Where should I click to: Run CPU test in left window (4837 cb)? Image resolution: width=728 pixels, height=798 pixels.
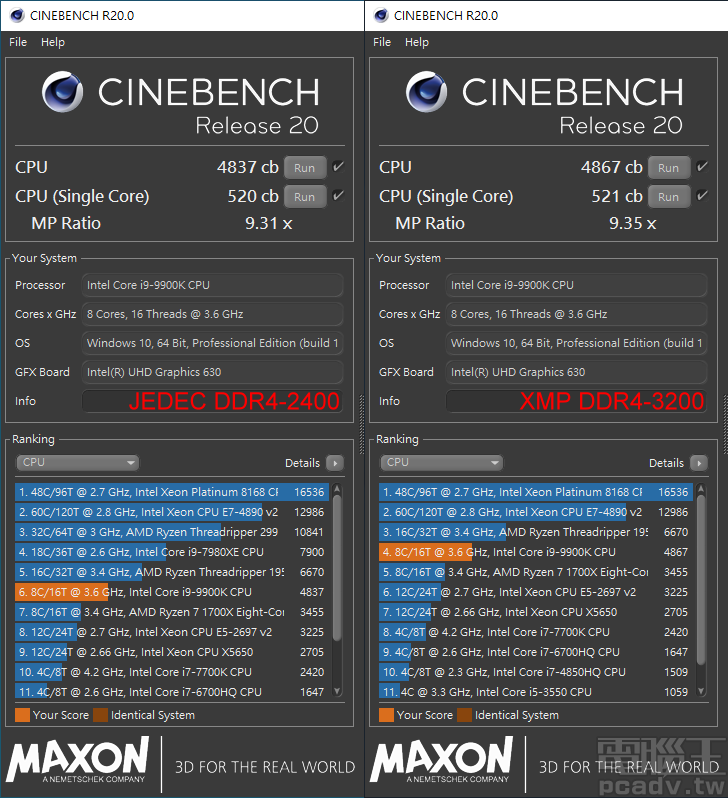tap(304, 168)
